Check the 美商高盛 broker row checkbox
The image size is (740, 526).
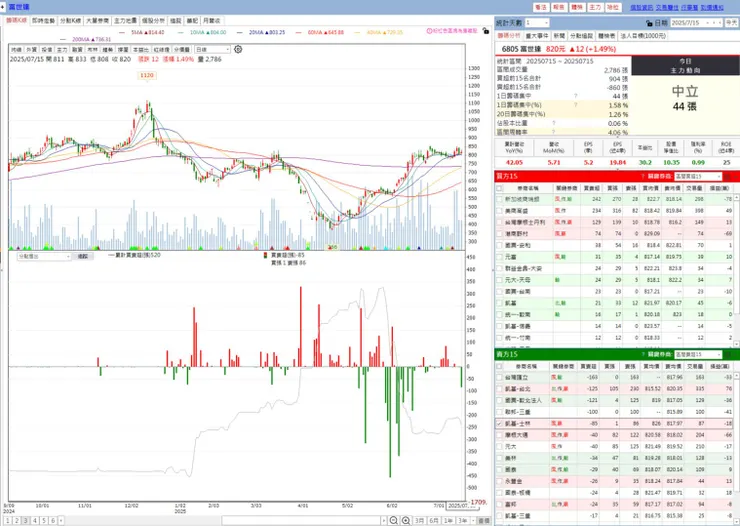point(499,211)
